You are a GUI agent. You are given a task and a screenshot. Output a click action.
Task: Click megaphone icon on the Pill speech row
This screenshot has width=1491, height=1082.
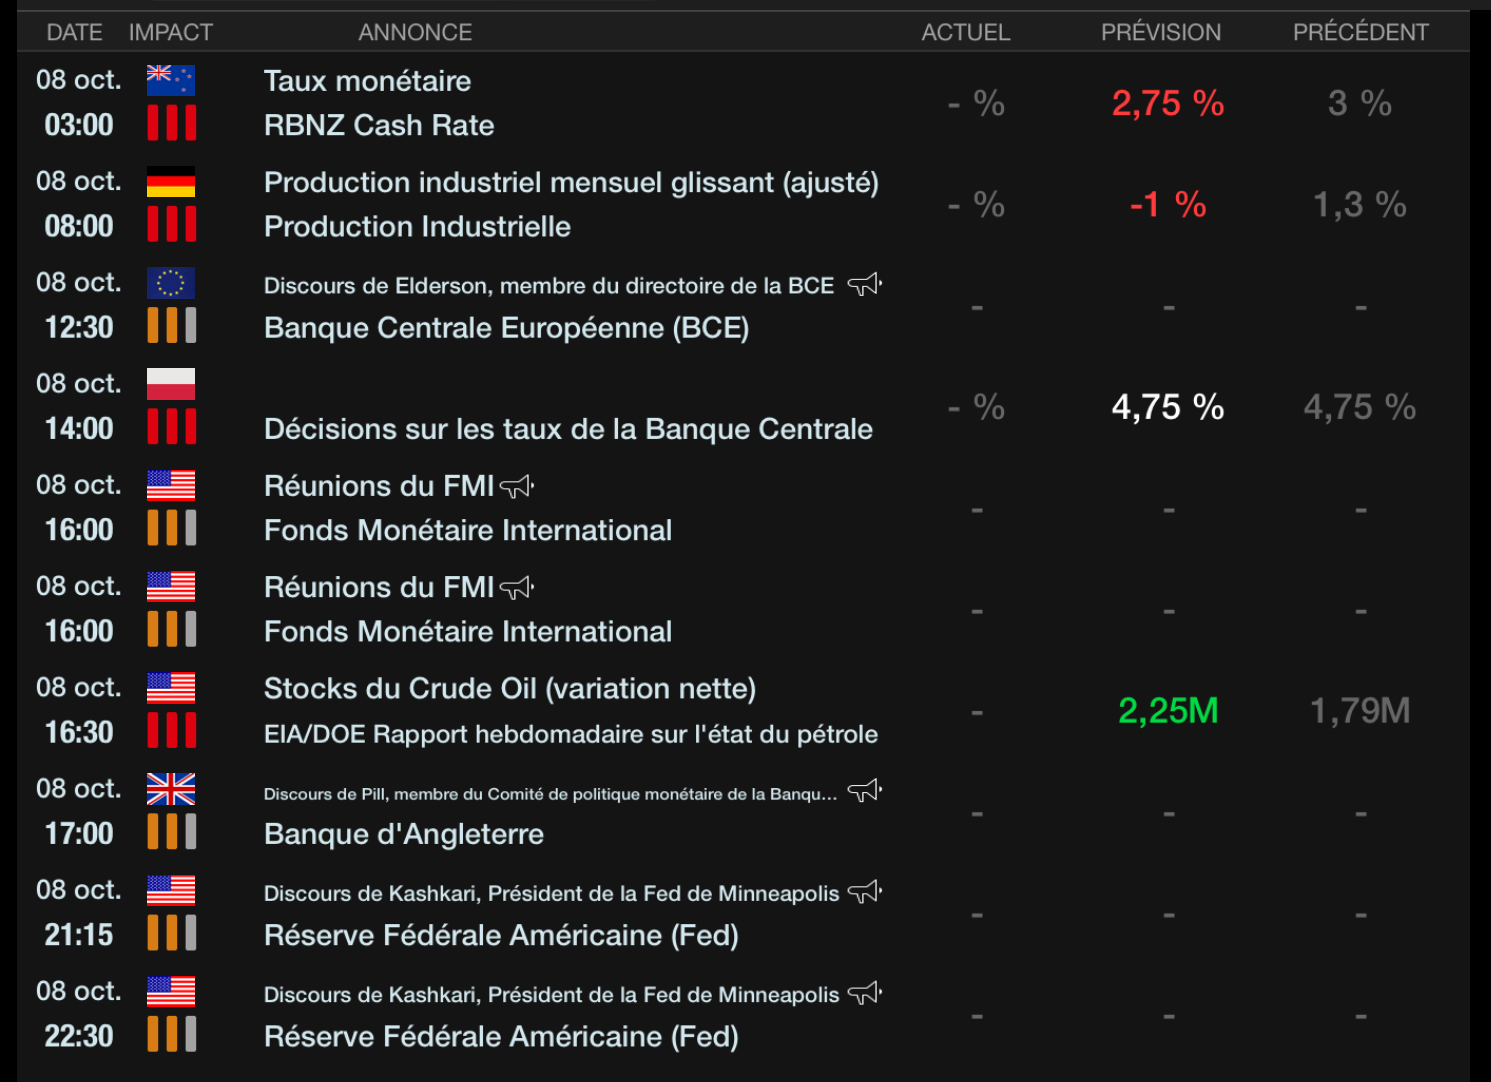[x=864, y=791]
